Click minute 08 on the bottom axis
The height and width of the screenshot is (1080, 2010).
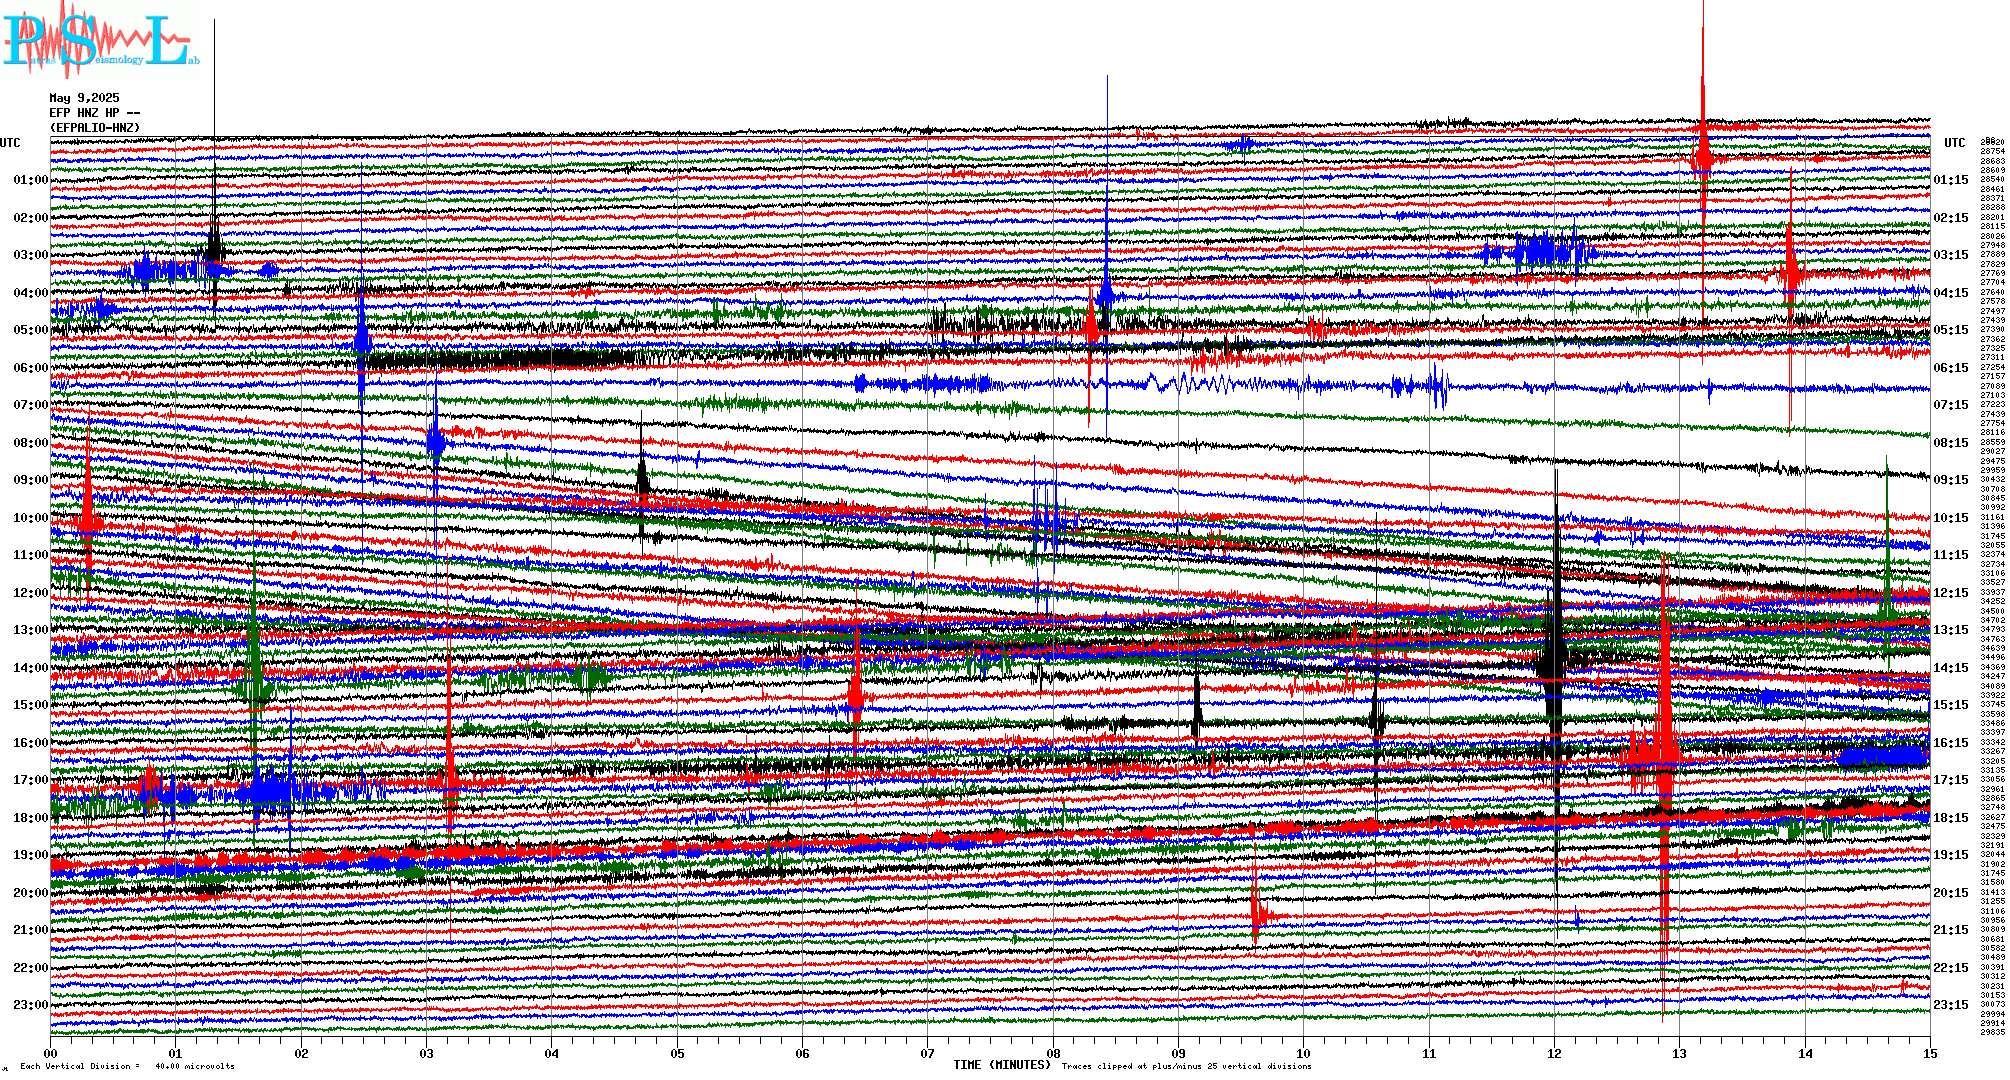pyautogui.click(x=1053, y=1053)
